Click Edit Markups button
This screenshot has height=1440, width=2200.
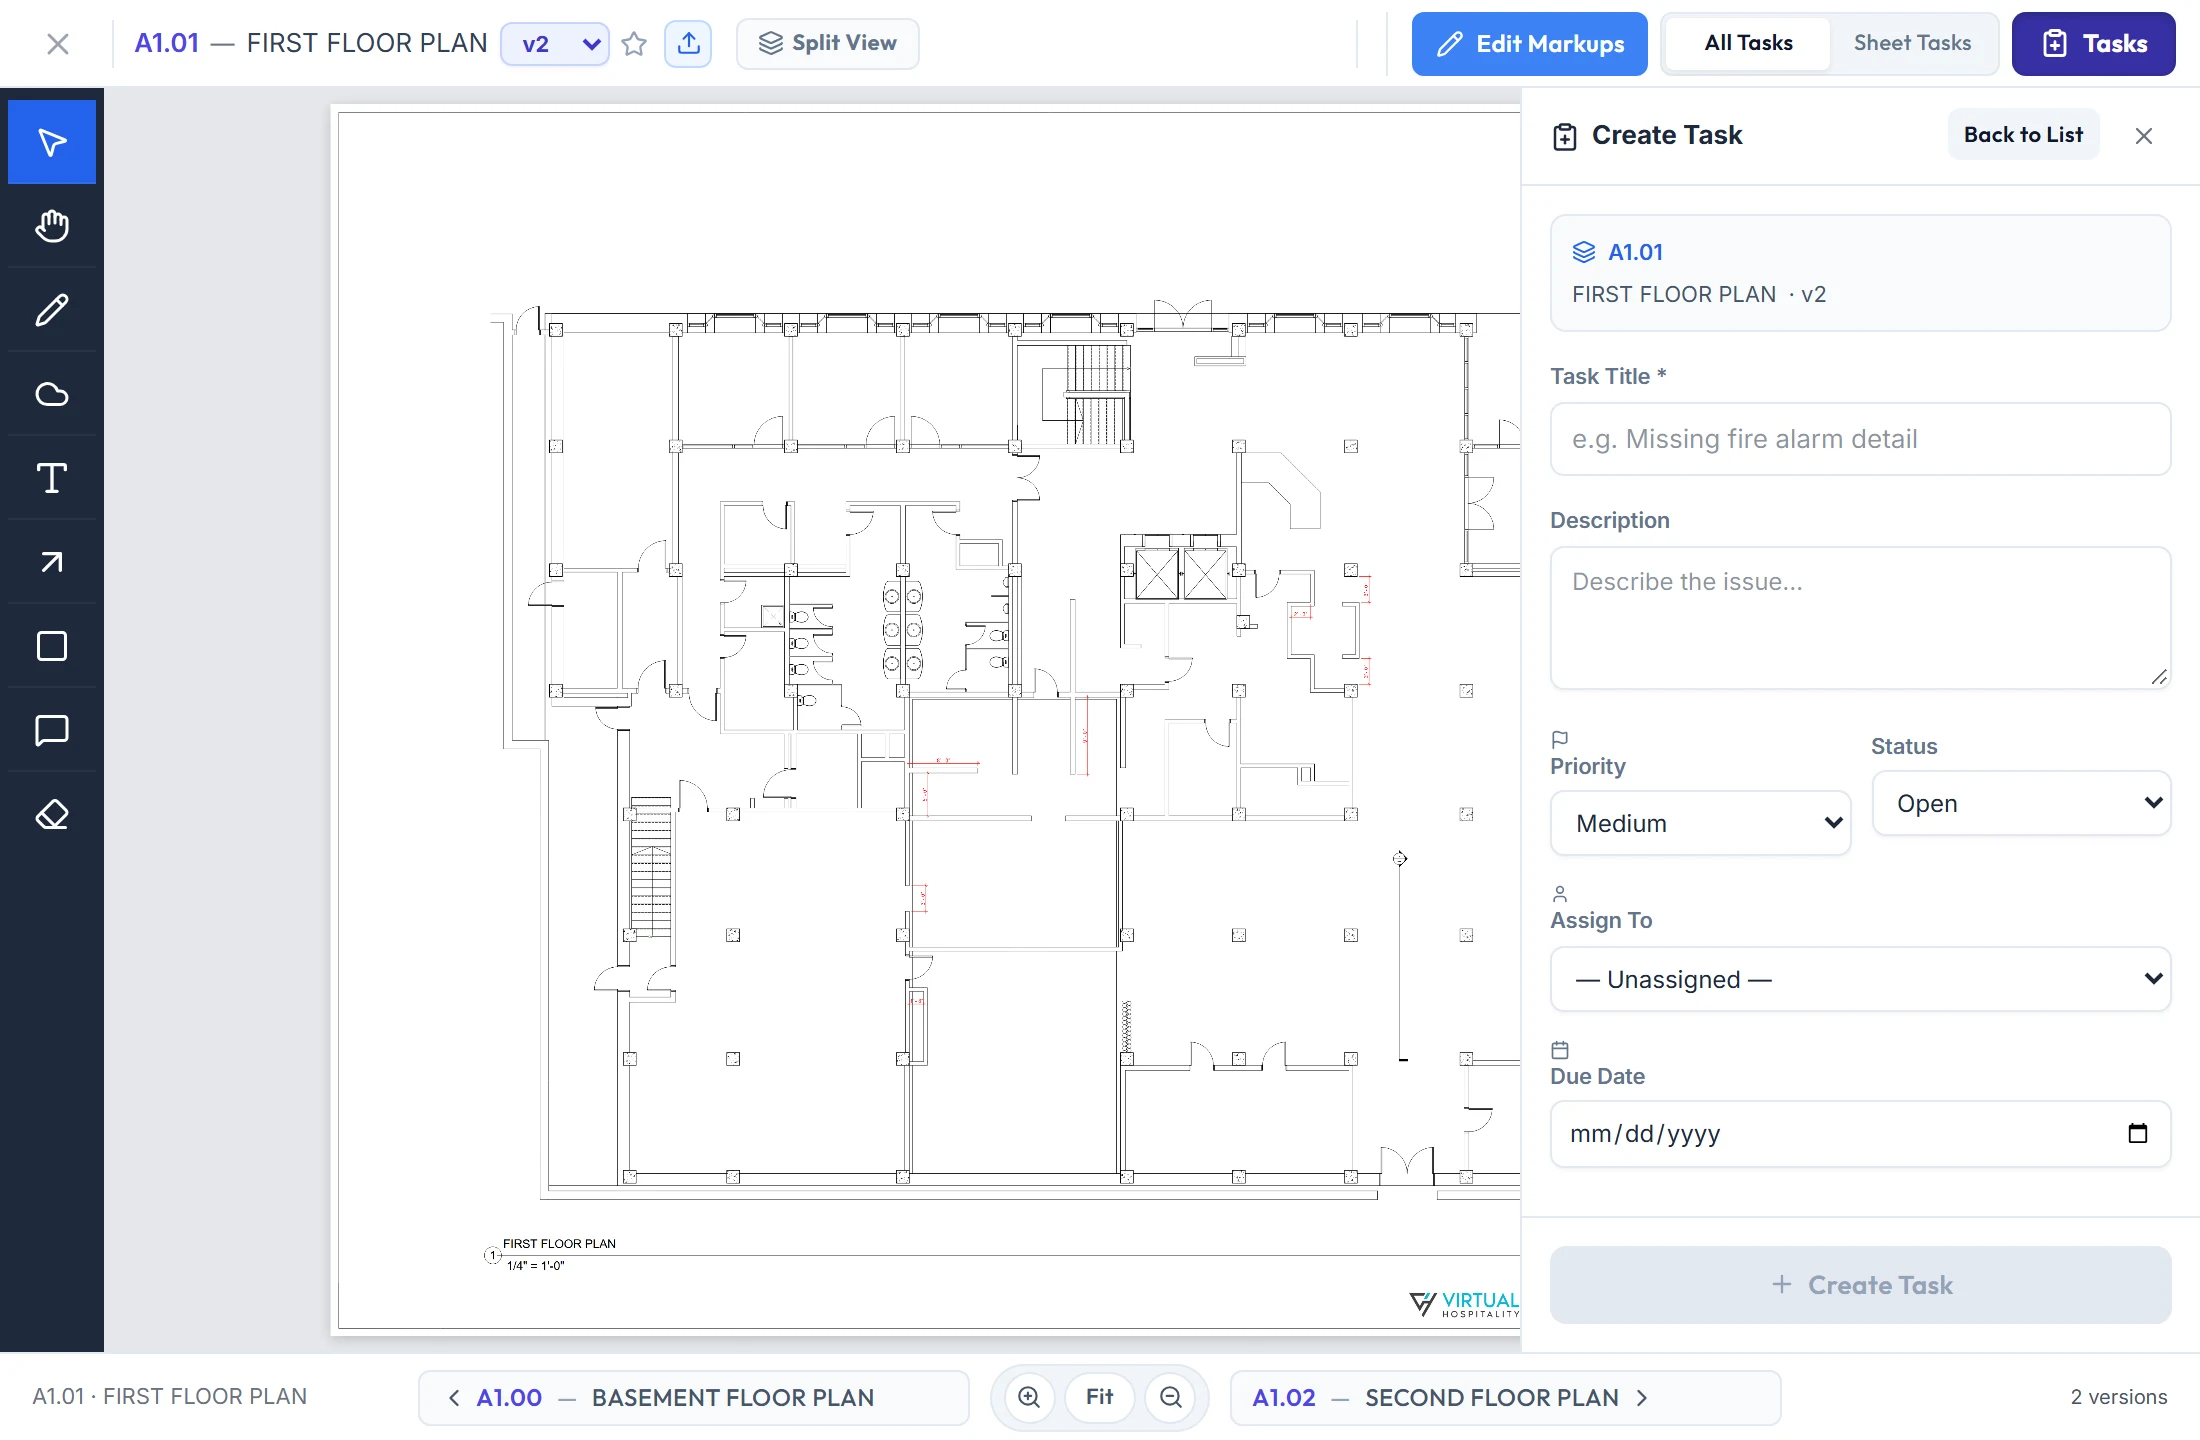(1530, 44)
